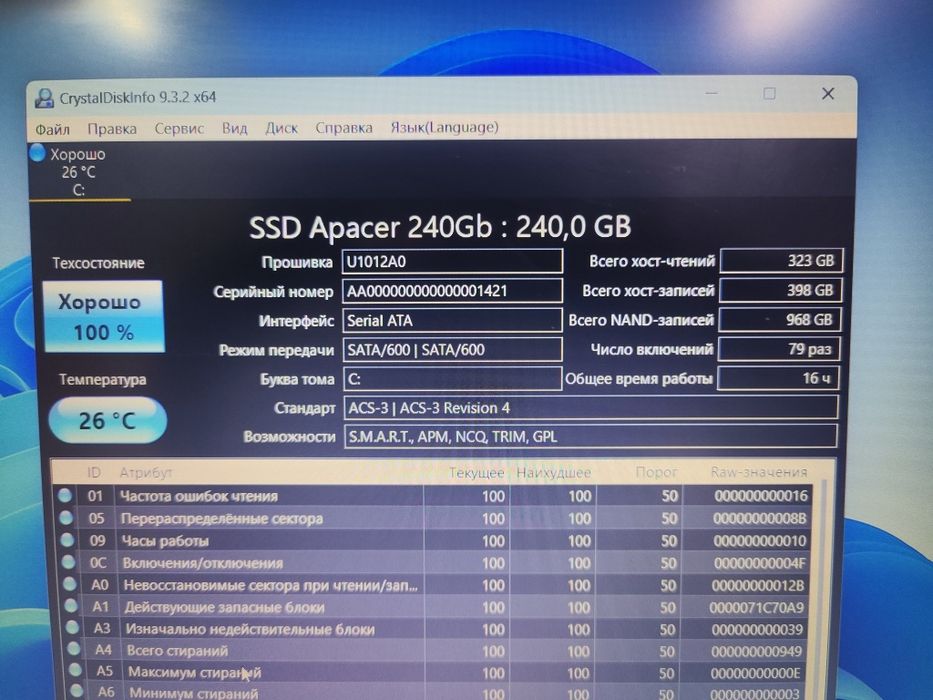The height and width of the screenshot is (700, 933).
Task: Click raw value 0000071C70A9
Action: (x=756, y=608)
